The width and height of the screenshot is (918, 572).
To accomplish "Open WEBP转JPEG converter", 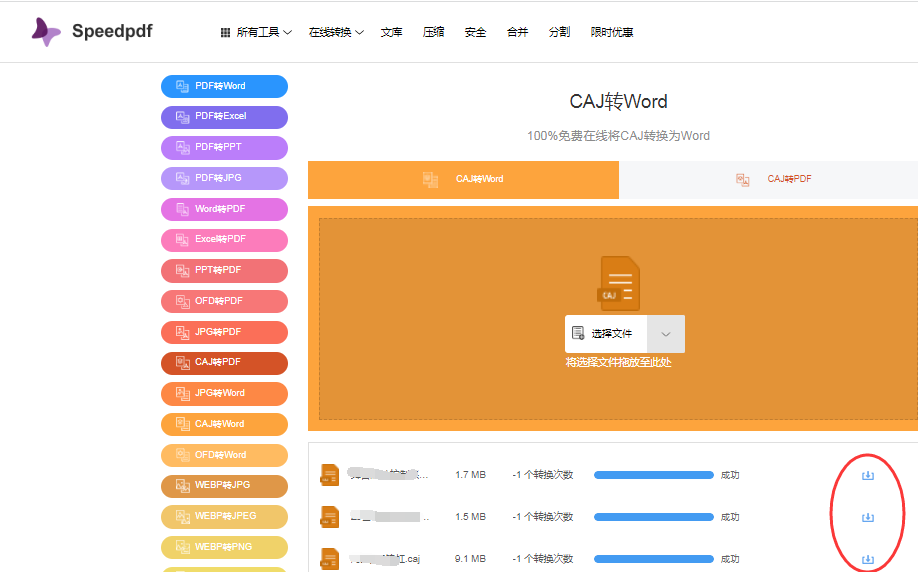I will (x=224, y=516).
